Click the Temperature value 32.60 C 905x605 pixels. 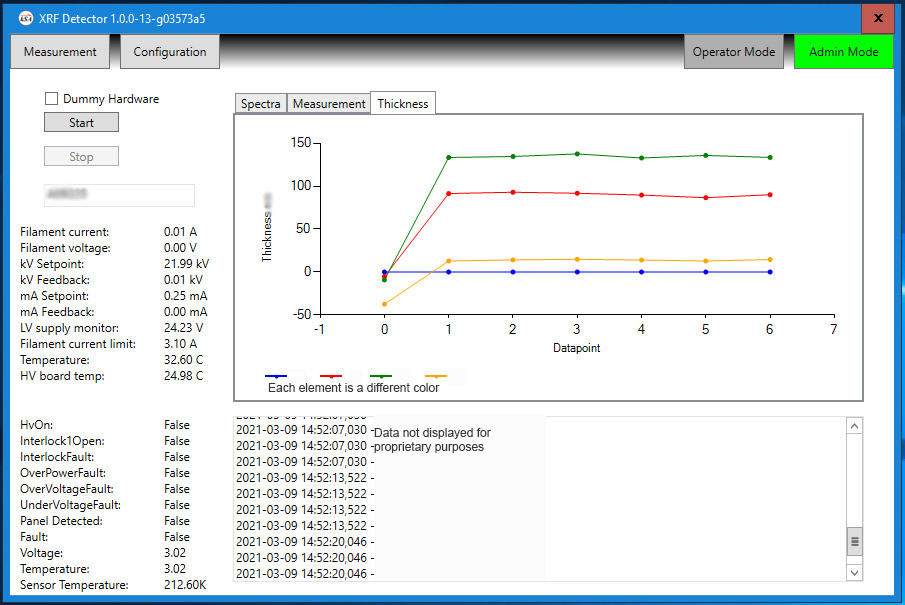click(x=184, y=360)
